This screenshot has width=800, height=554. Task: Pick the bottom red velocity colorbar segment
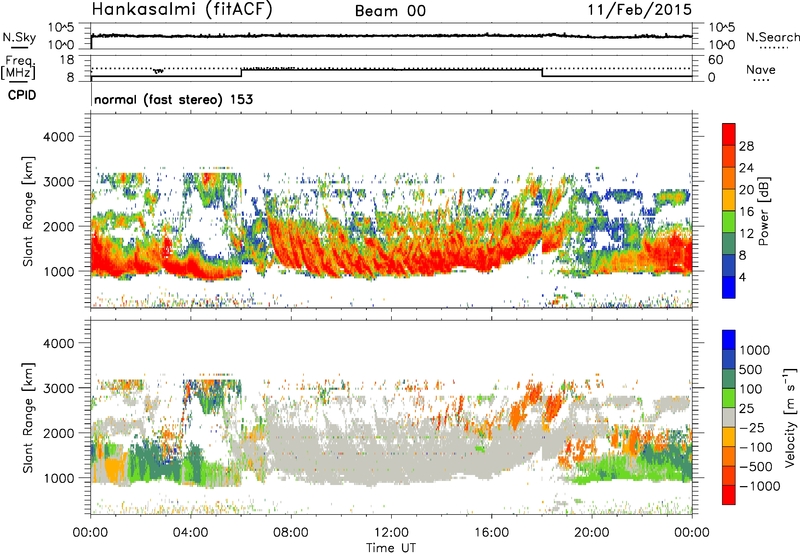coord(729,495)
